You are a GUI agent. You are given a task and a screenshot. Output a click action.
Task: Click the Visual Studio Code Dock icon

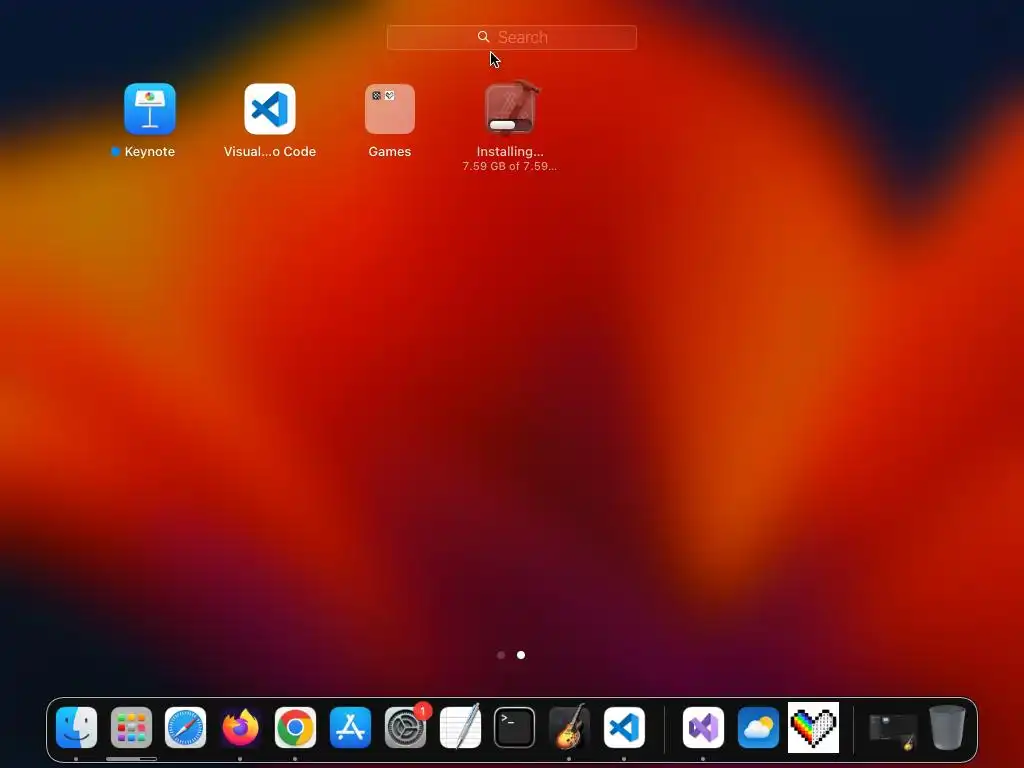click(624, 728)
